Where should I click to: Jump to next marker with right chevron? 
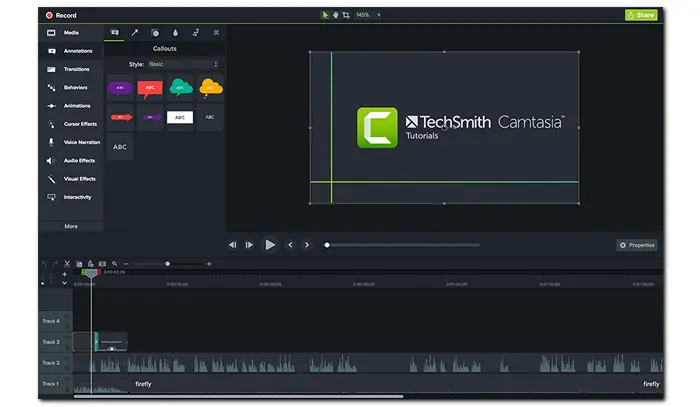click(x=307, y=245)
